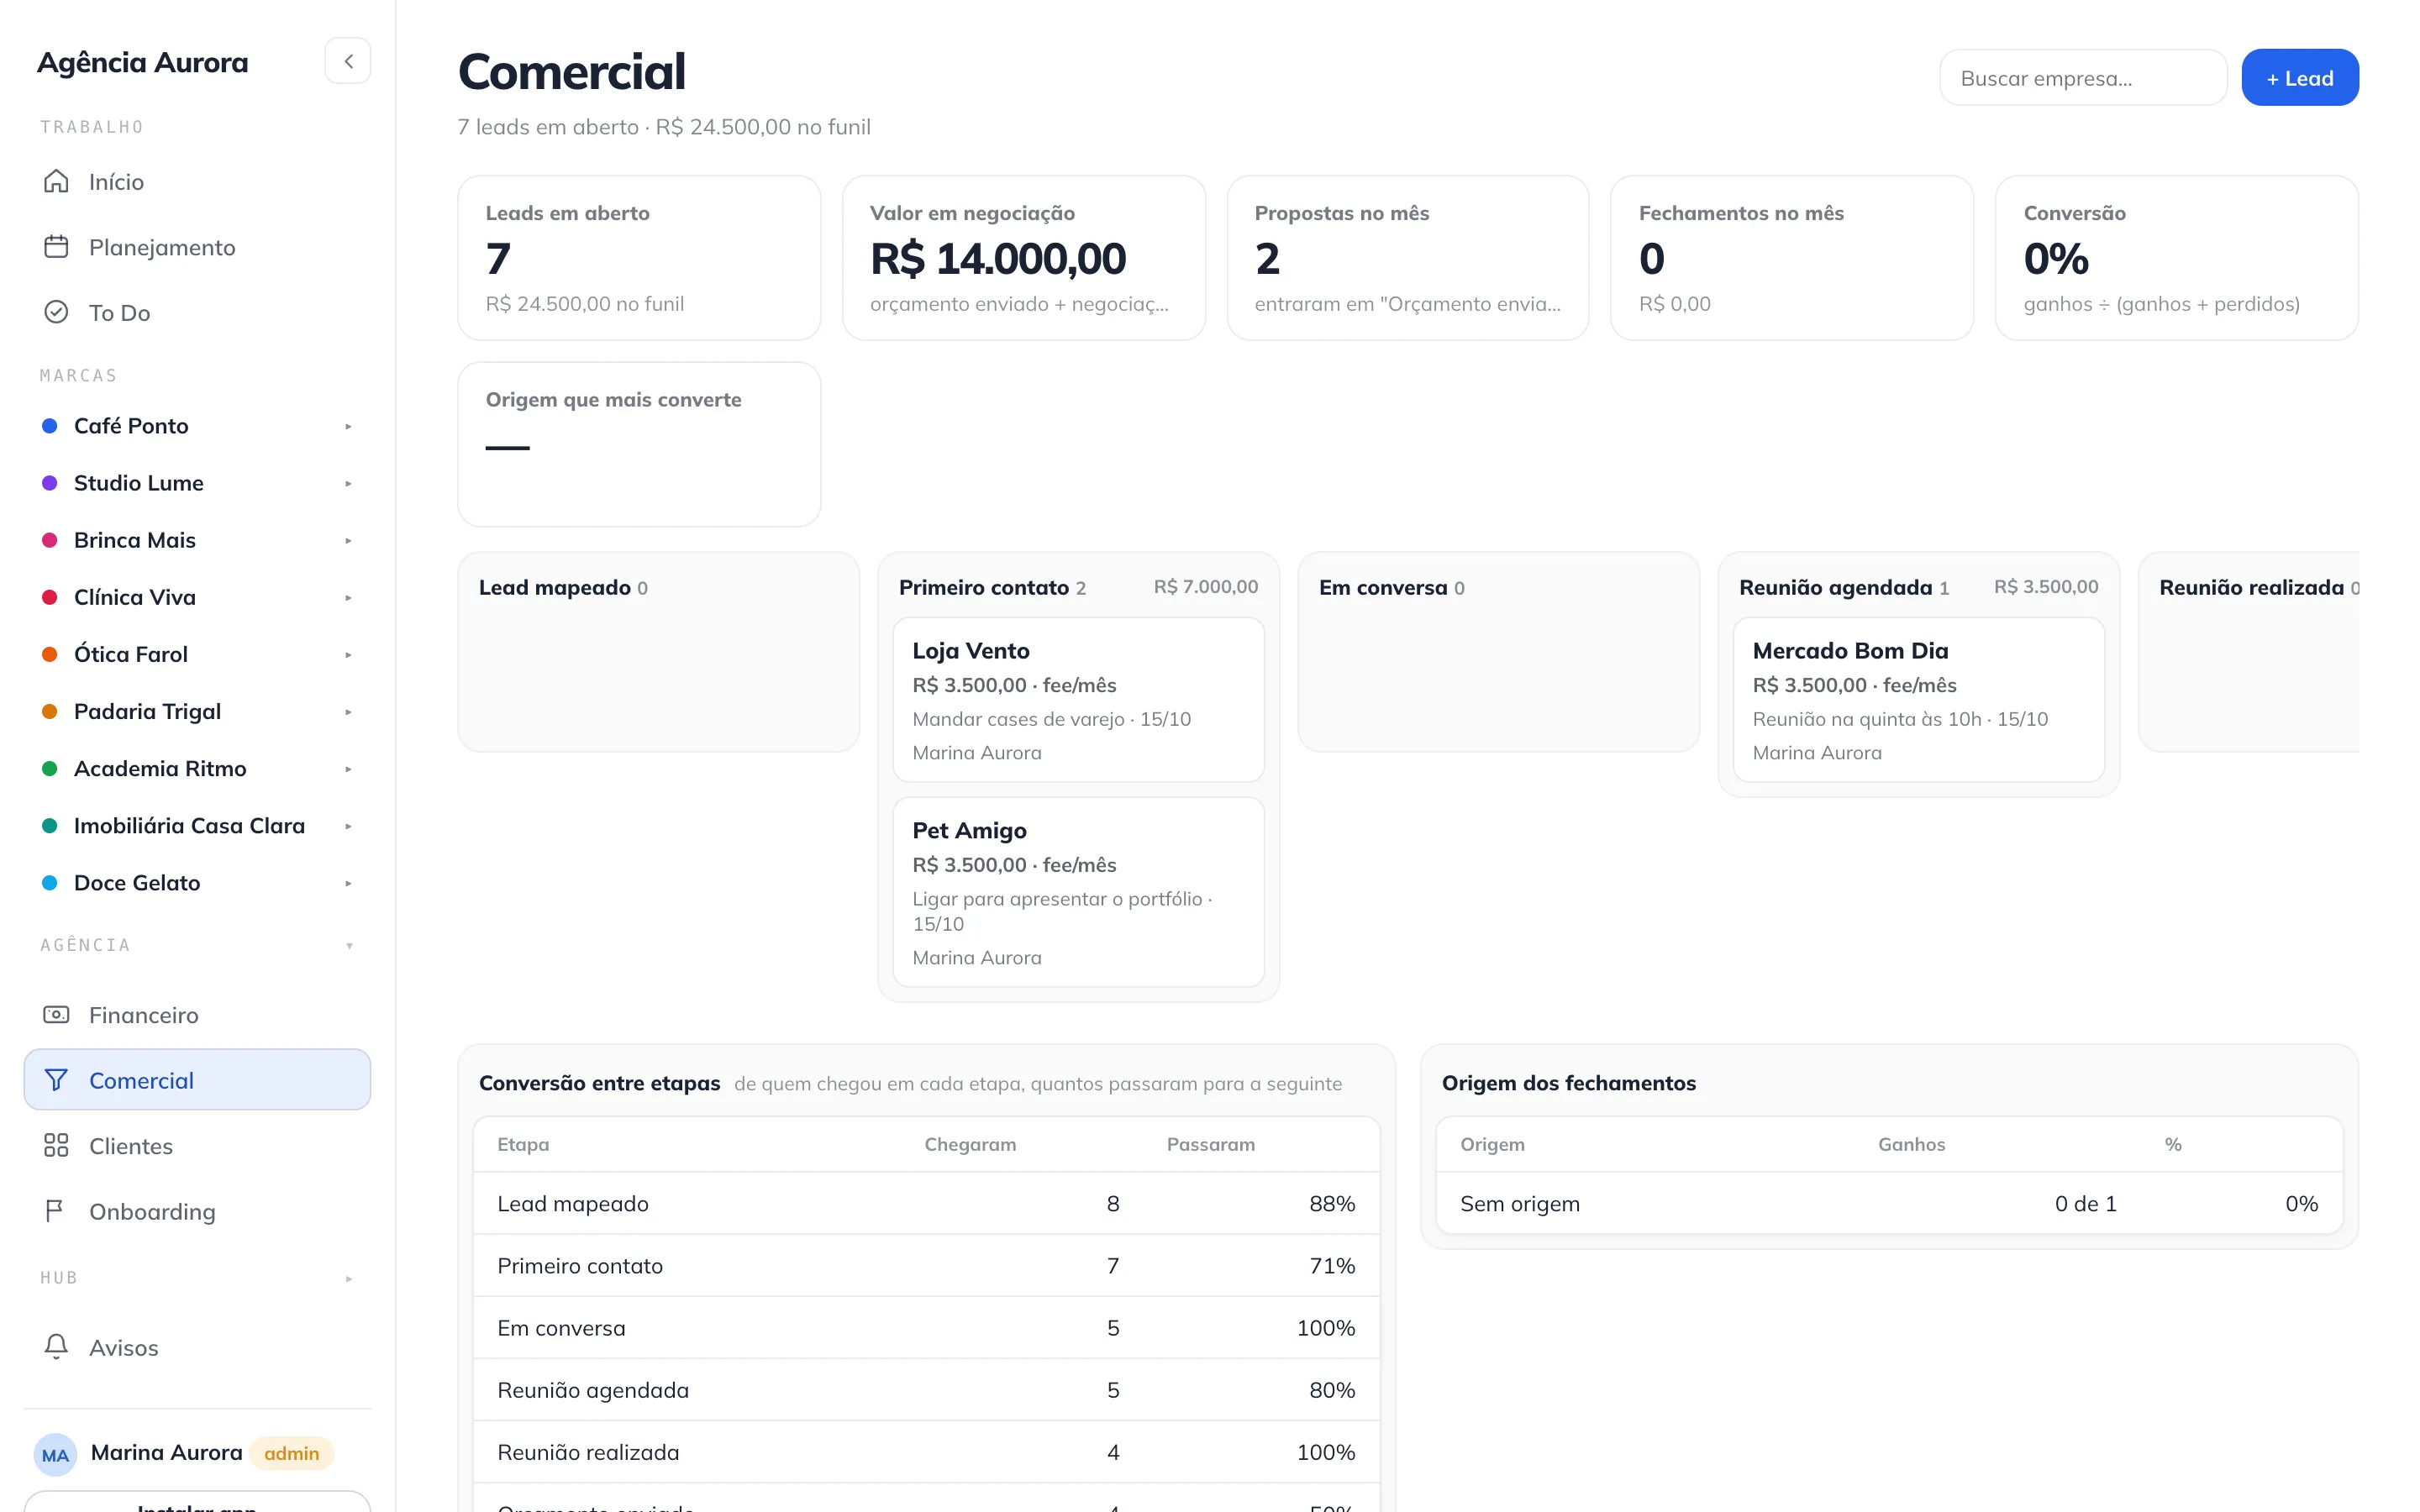2420x1512 pixels.
Task: Expand the Studio Lume brand arrow
Action: pos(348,483)
